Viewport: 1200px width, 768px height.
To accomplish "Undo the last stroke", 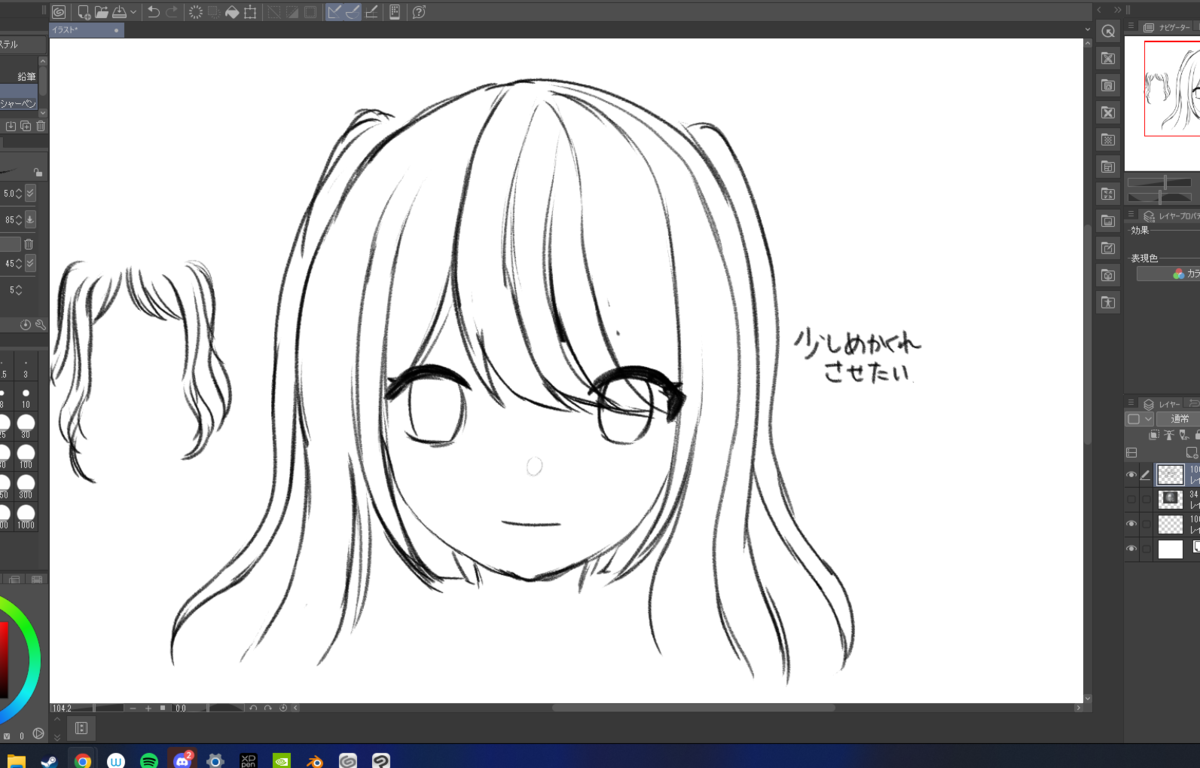I will tap(153, 12).
